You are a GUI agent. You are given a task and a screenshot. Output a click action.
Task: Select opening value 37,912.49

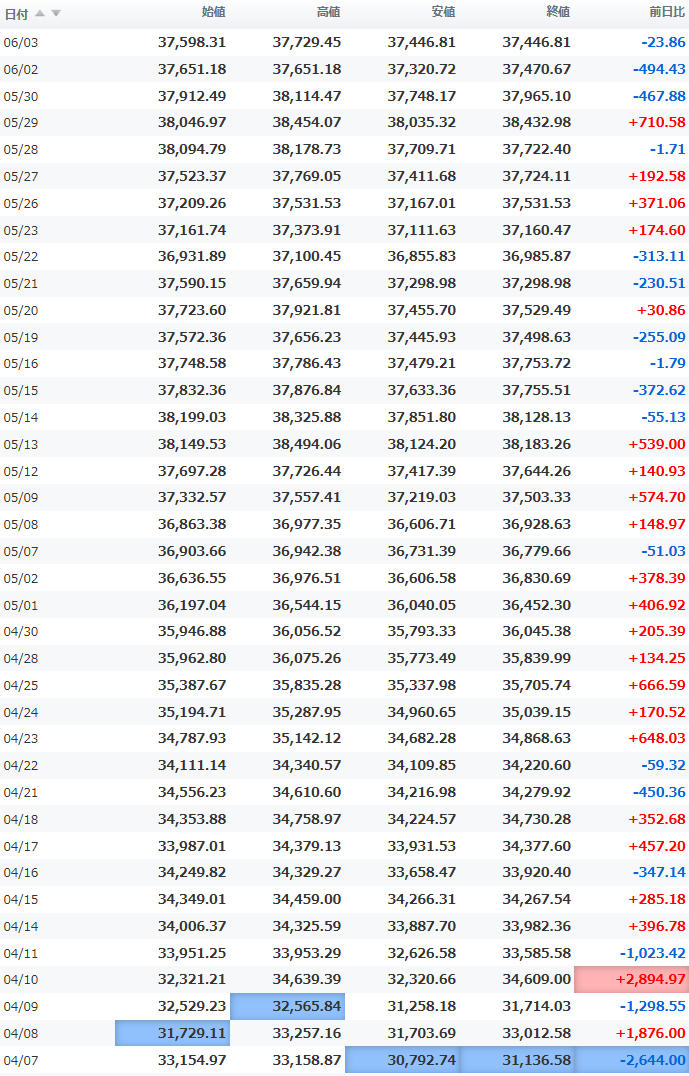click(x=191, y=96)
